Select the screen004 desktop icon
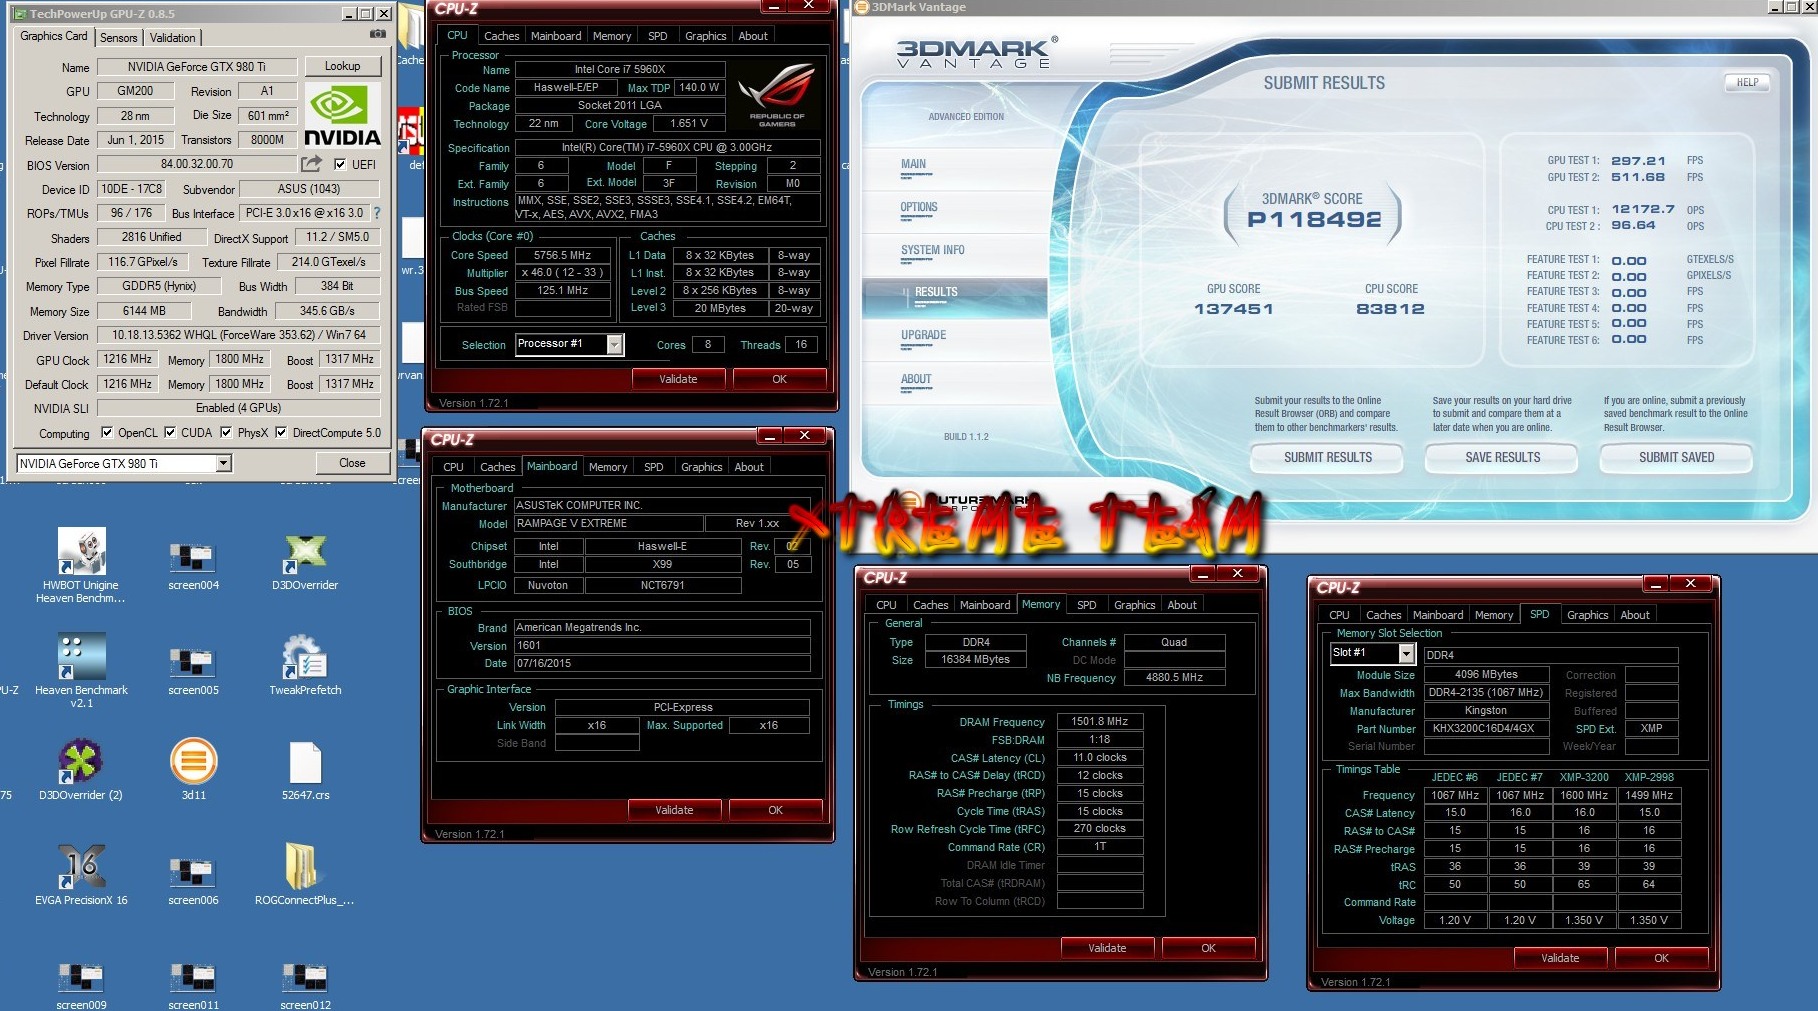This screenshot has height=1011, width=1818. 193,566
